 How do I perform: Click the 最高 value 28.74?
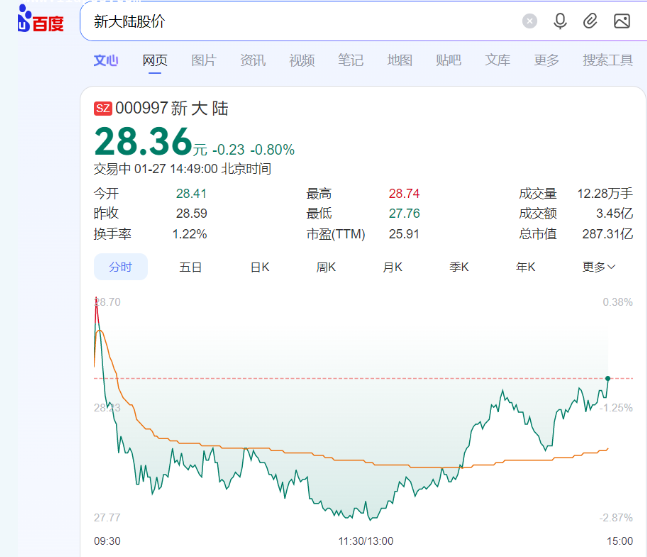point(404,194)
